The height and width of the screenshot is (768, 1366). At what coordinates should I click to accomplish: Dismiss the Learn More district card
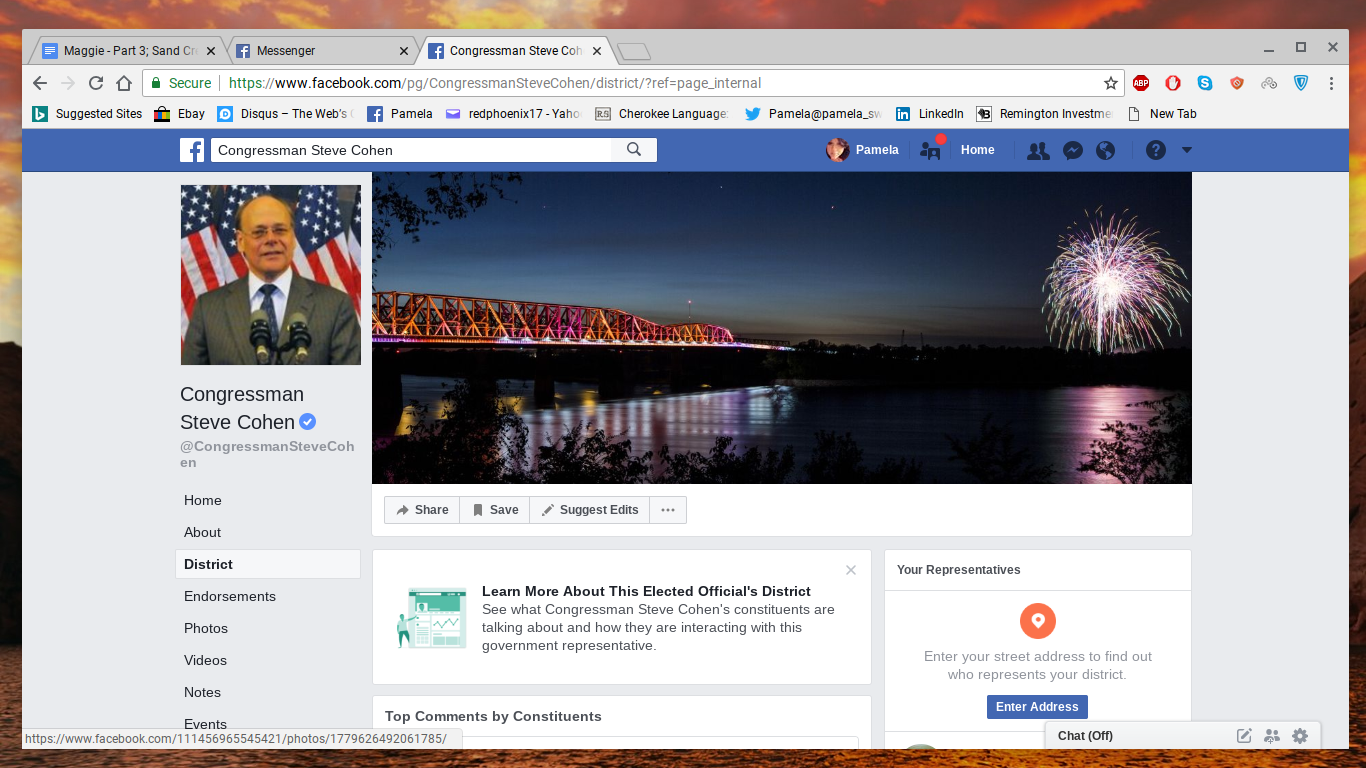coord(851,570)
